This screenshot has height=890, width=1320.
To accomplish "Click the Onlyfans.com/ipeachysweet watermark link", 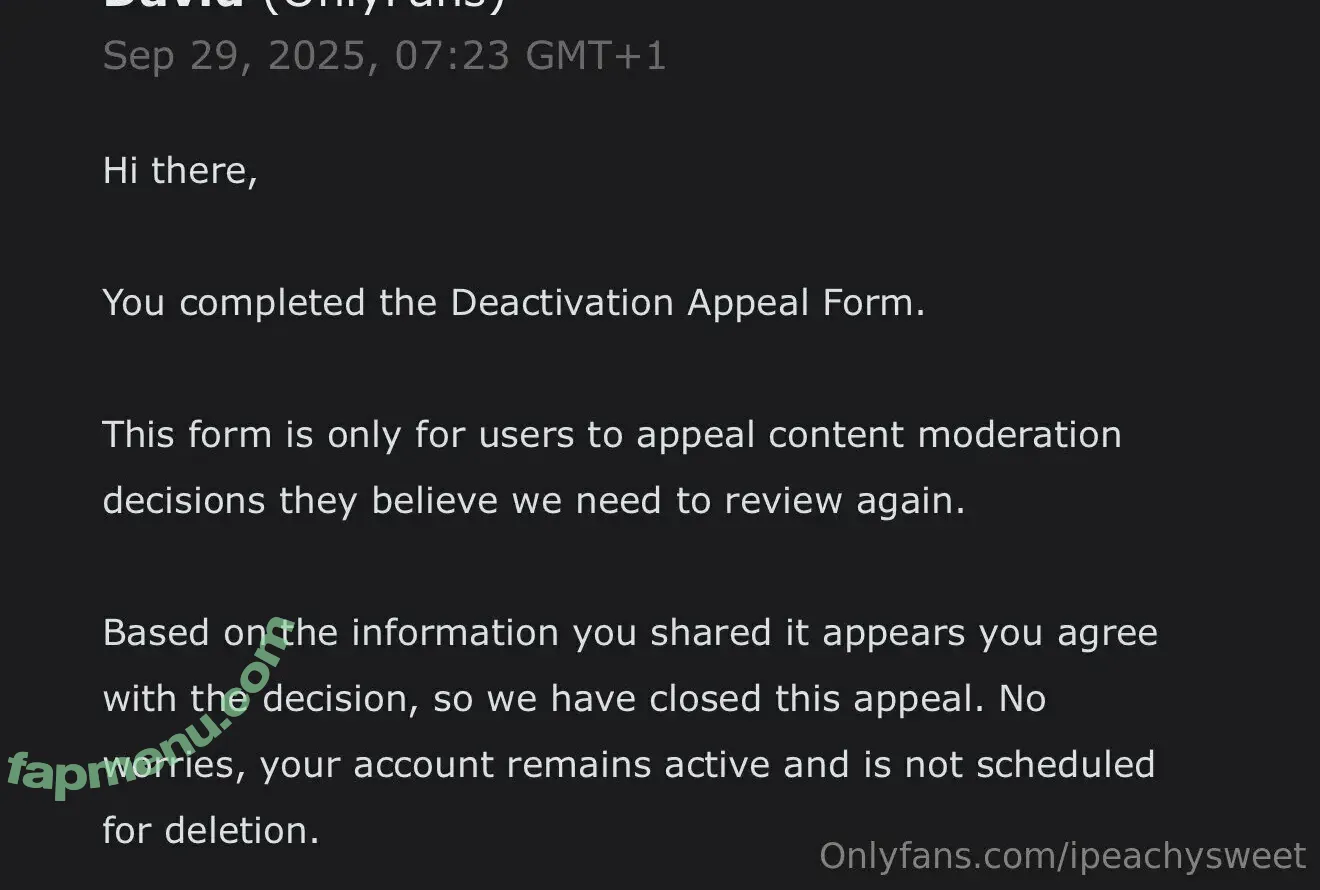I will [x=1062, y=856].
